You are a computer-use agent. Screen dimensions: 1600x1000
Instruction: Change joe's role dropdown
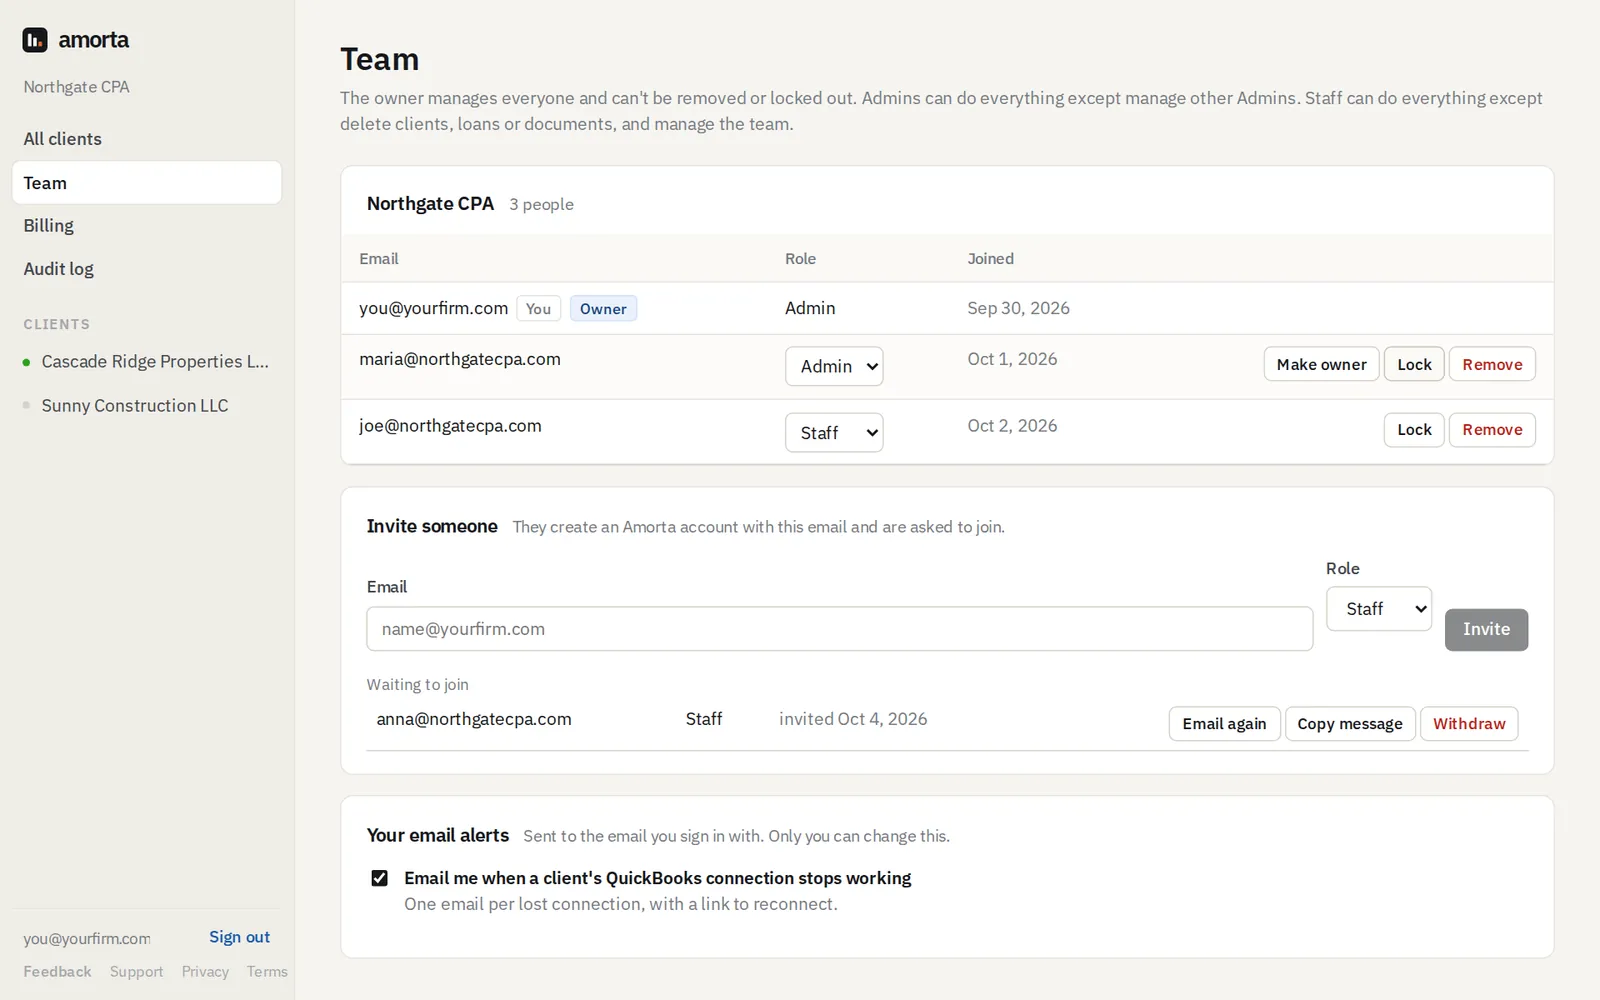pos(834,433)
